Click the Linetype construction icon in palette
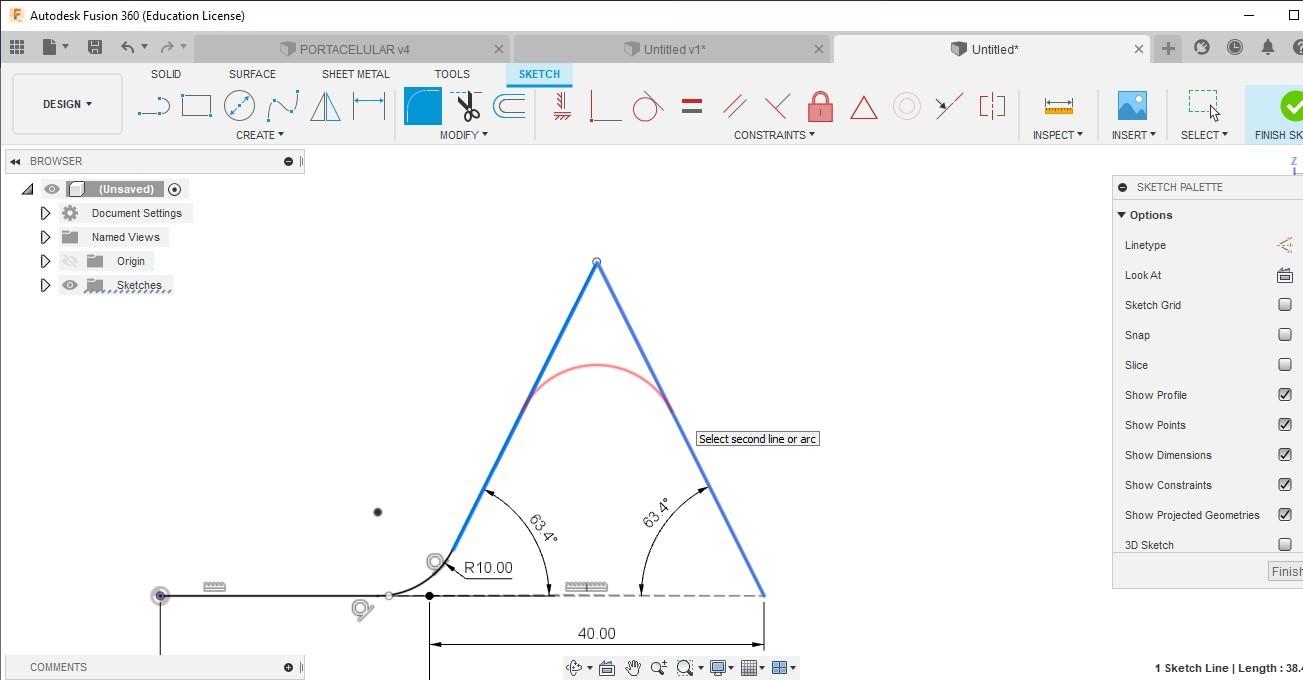 (x=1285, y=245)
